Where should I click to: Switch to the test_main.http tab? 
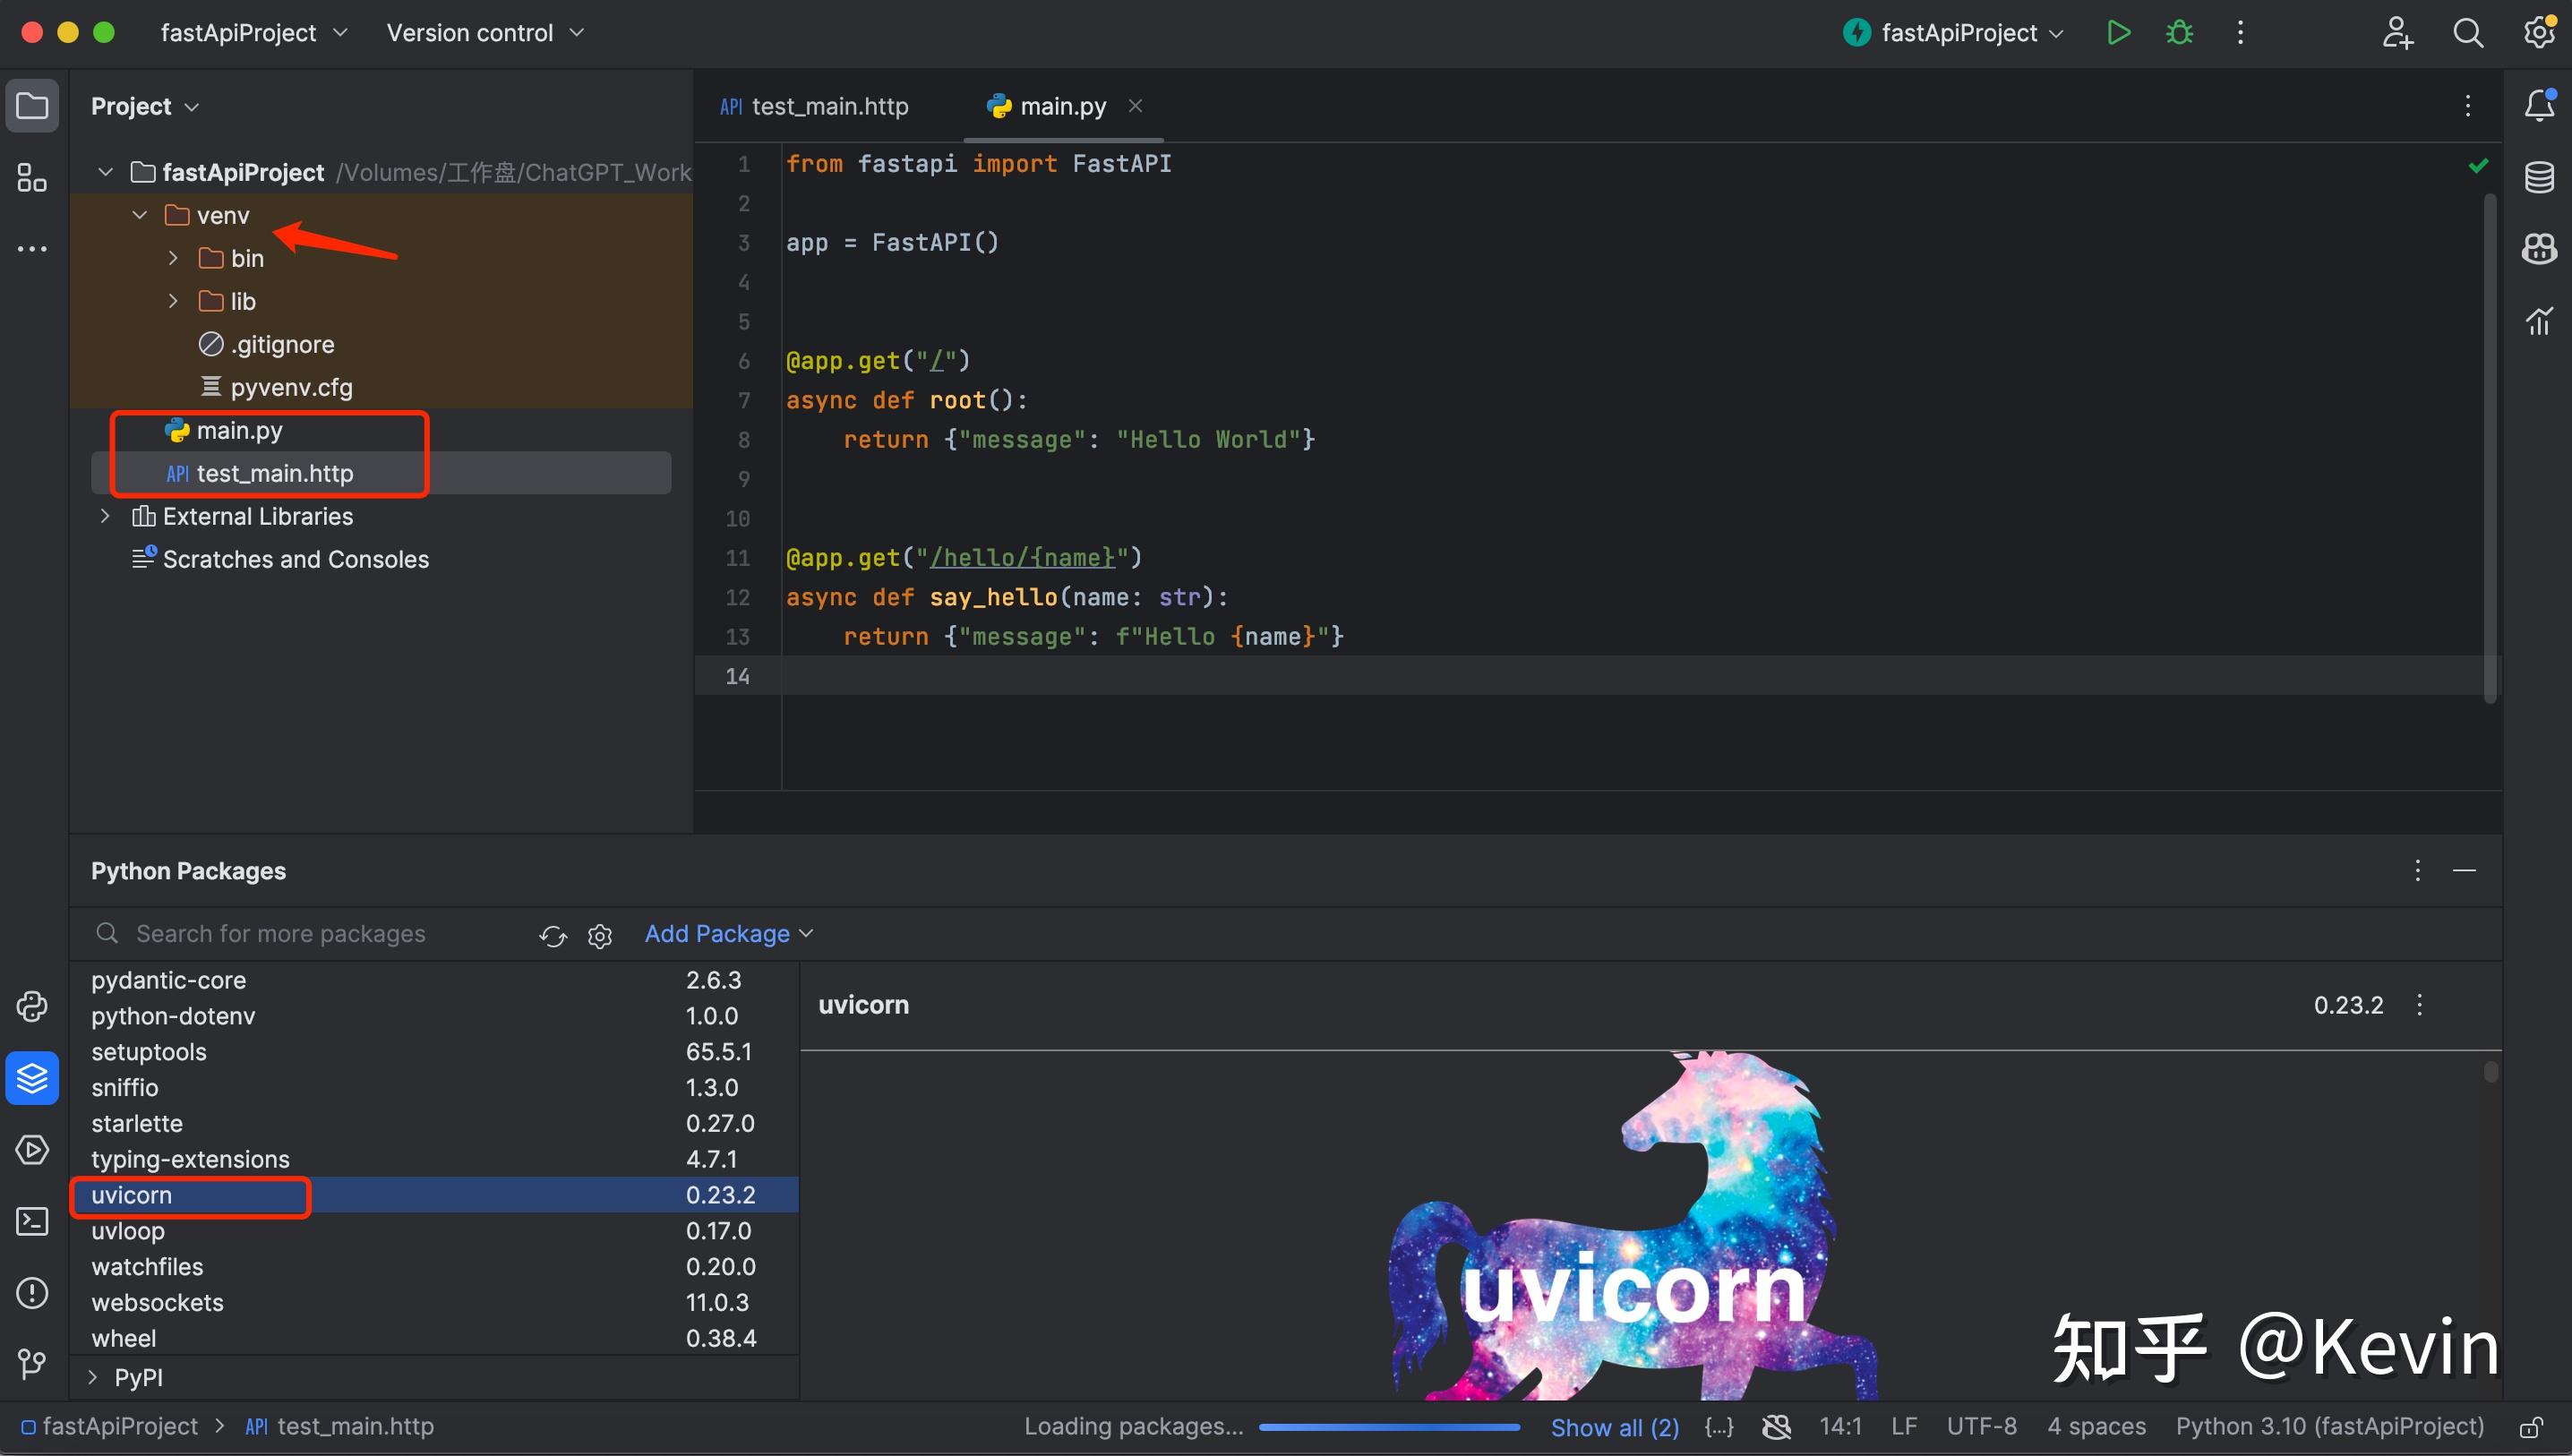pos(830,105)
